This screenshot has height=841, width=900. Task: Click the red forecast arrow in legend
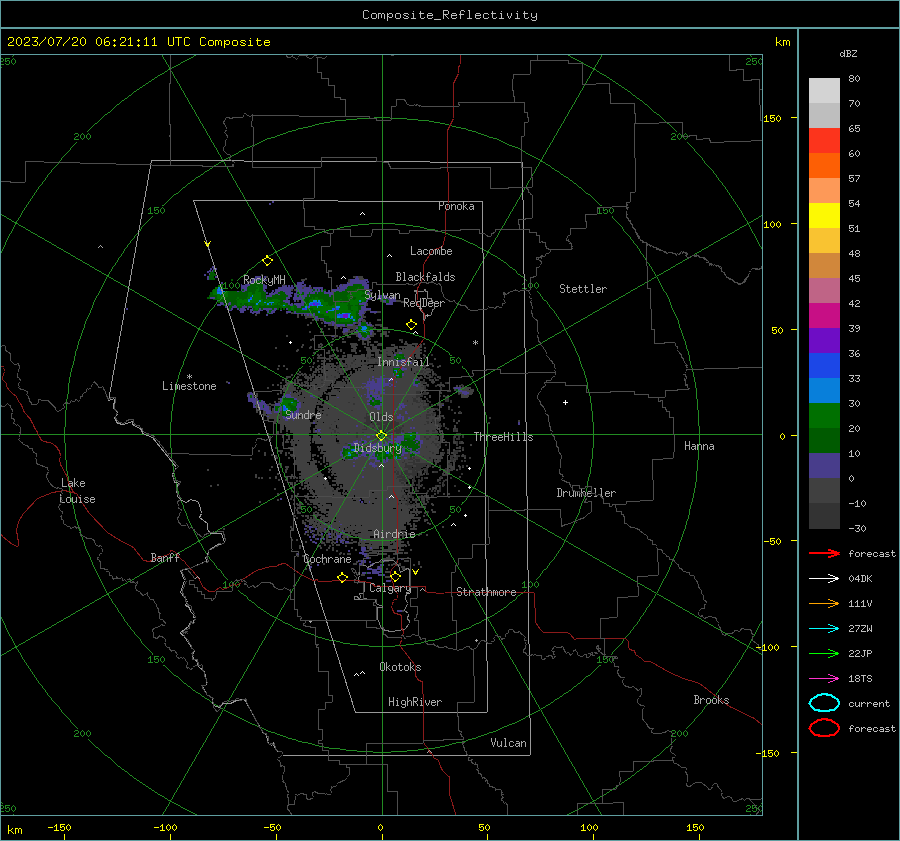[824, 553]
